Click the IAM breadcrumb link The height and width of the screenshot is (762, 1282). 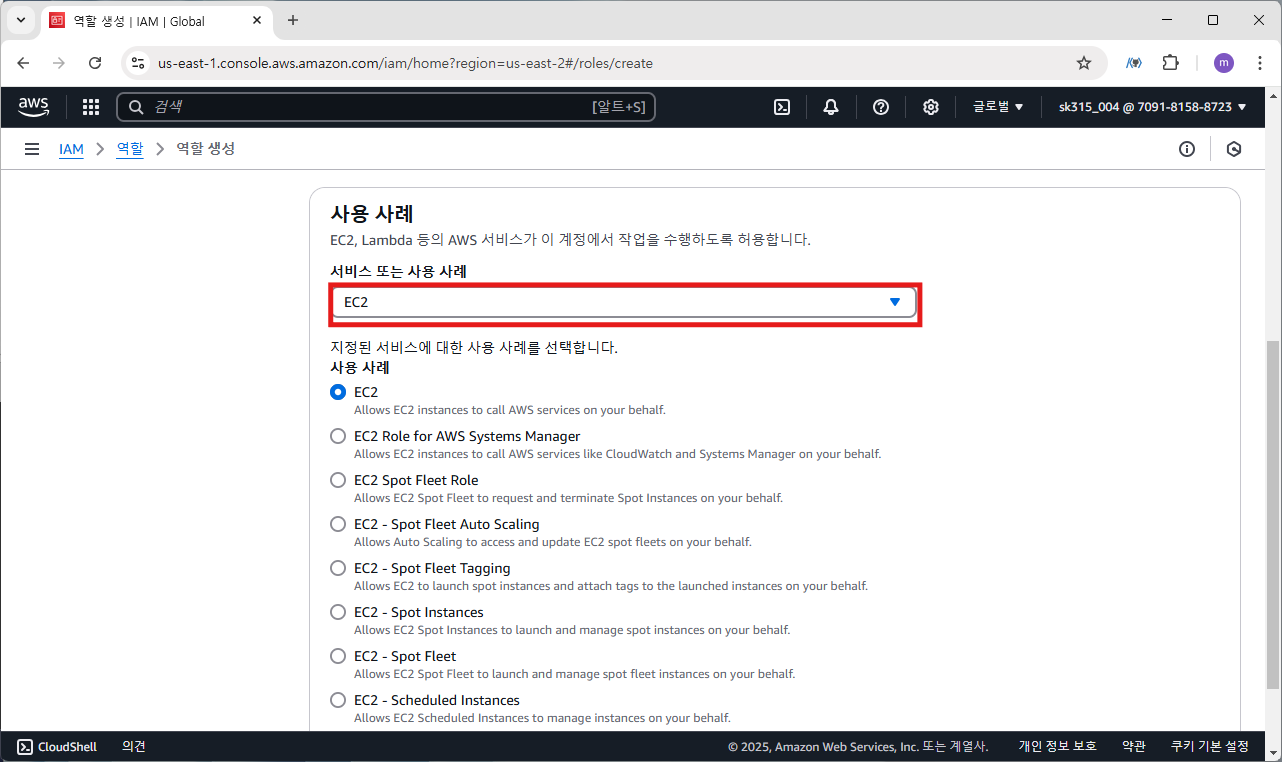pyautogui.click(x=71, y=149)
